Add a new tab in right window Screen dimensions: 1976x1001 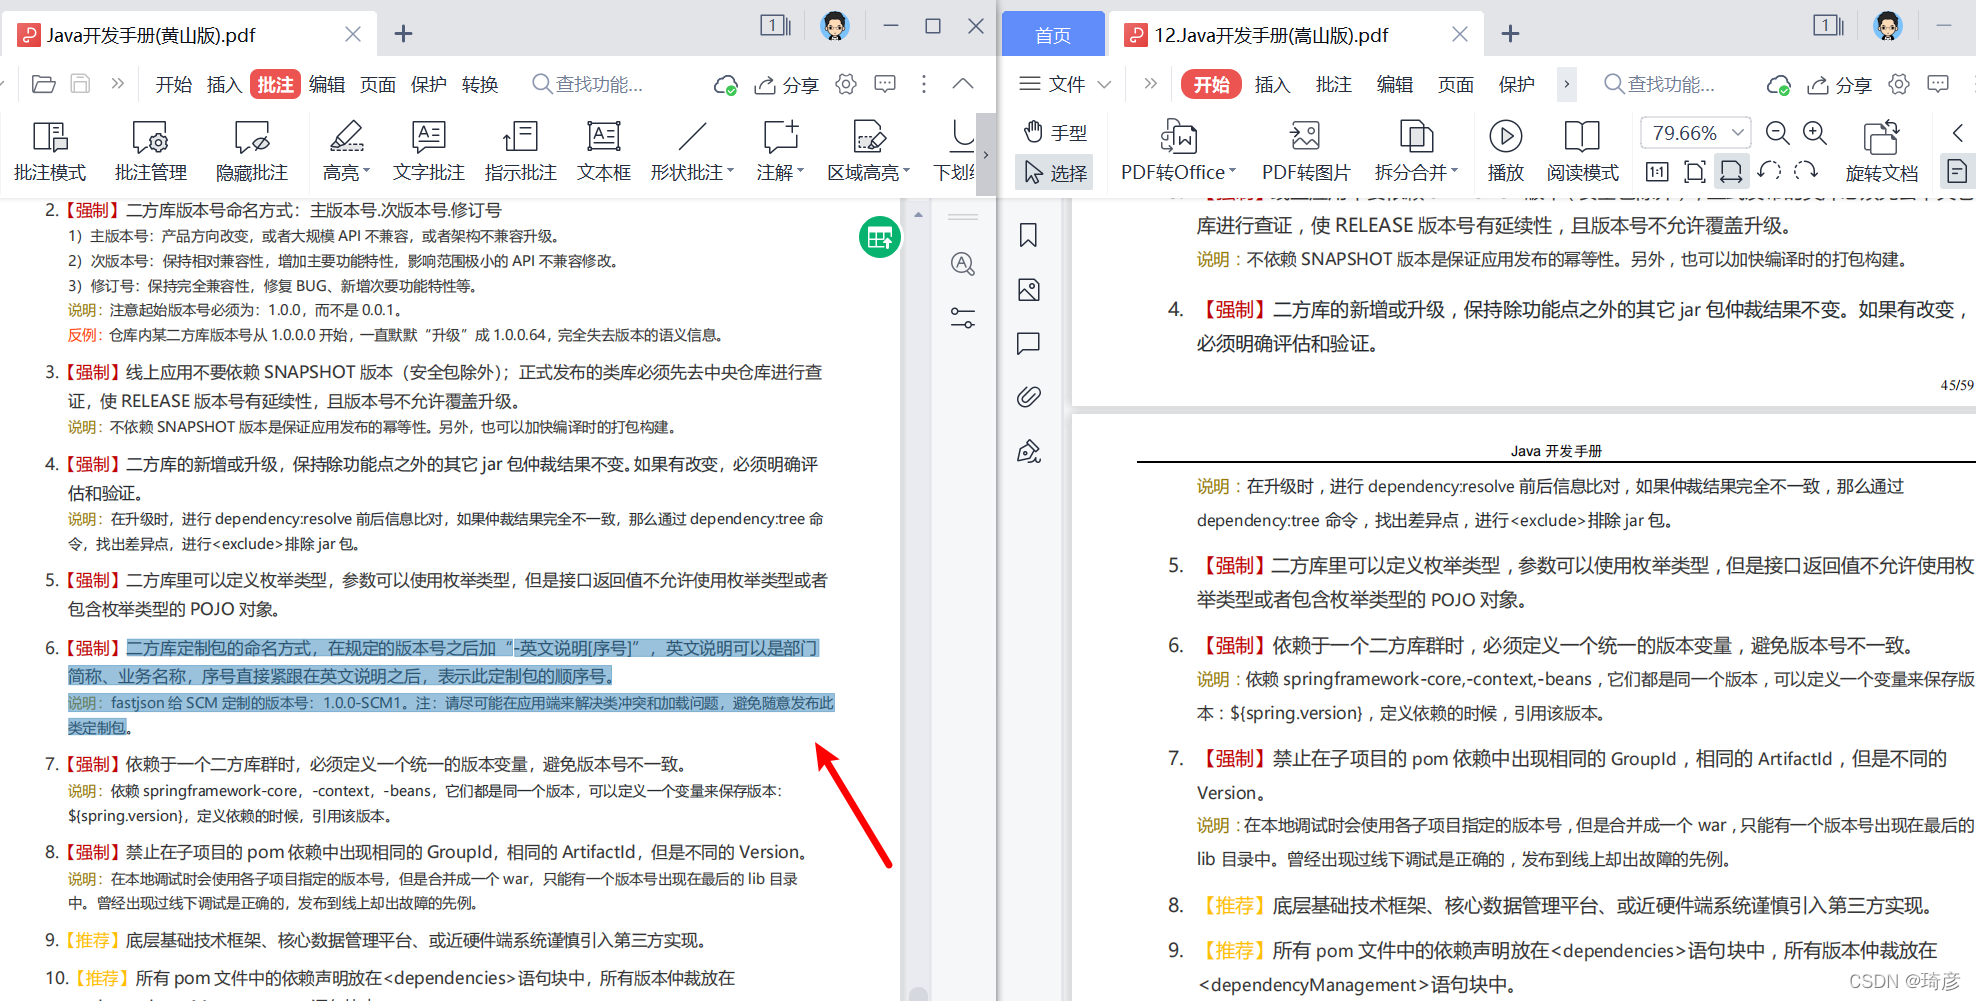(1510, 34)
